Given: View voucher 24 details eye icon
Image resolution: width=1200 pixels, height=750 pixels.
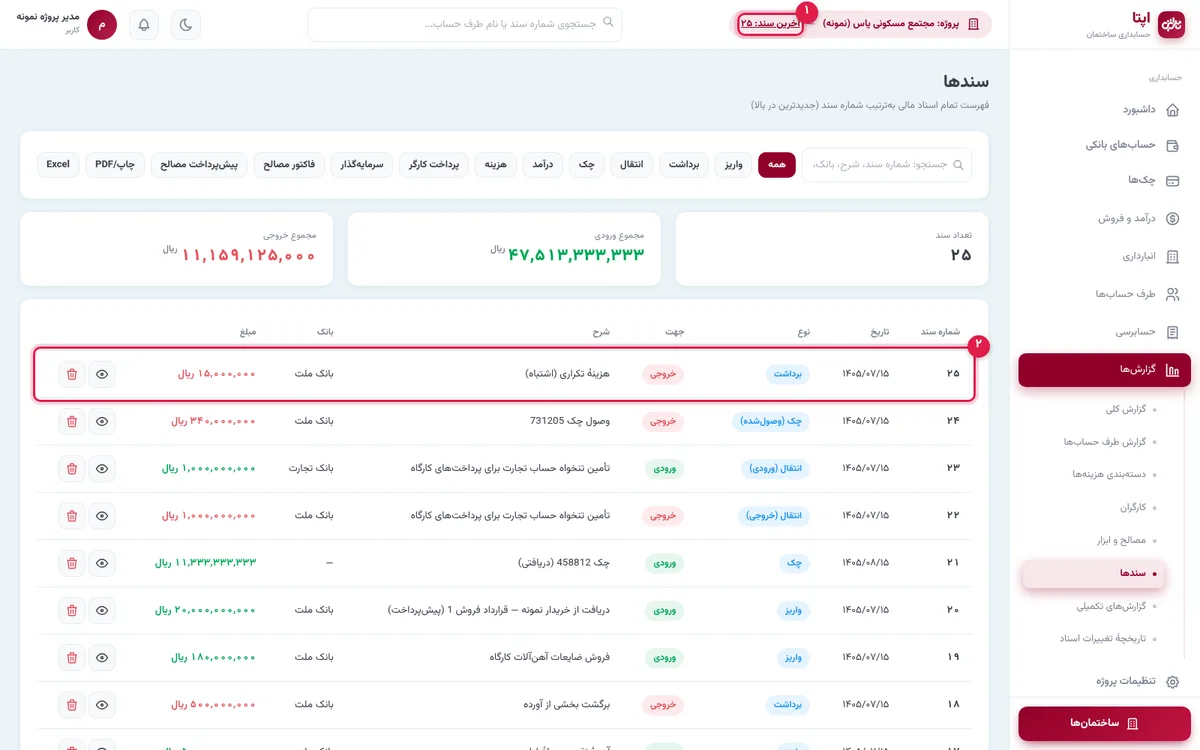Looking at the screenshot, I should (102, 421).
